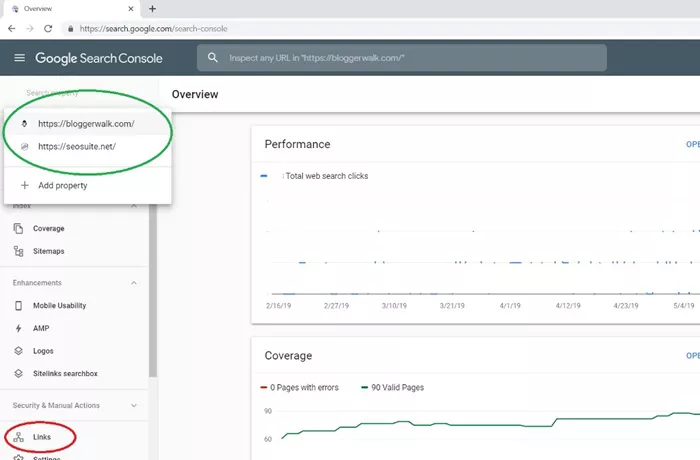The image size is (700, 460).
Task: Click the 4/1/19 date on performance axis
Action: (510, 306)
